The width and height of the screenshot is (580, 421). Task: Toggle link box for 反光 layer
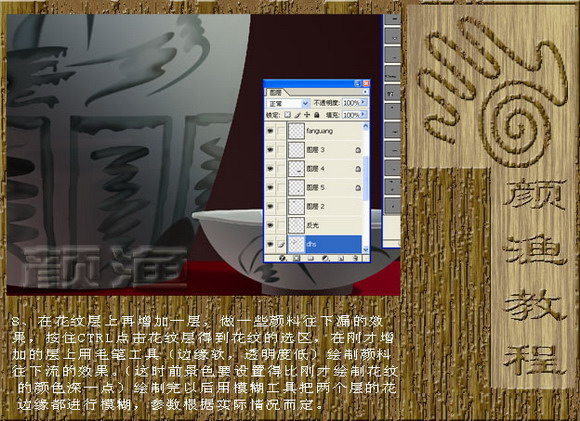click(x=281, y=225)
